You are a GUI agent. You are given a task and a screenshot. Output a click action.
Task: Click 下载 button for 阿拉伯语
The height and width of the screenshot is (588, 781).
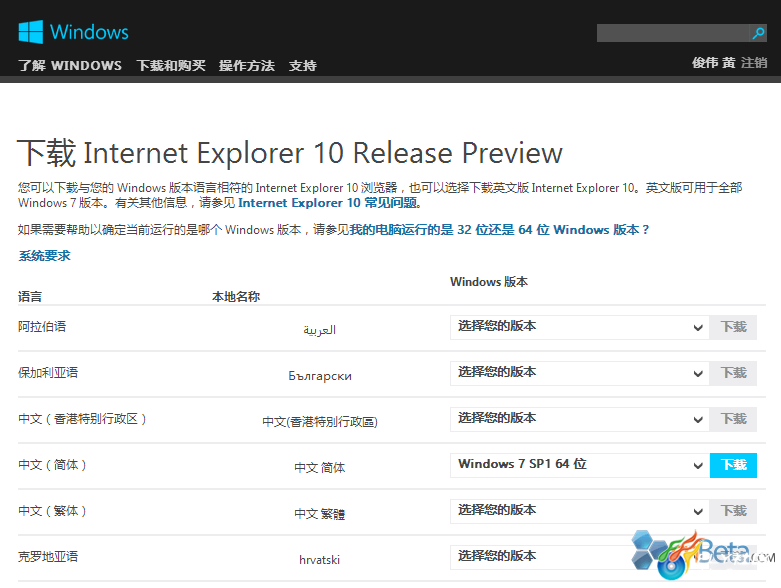pos(733,327)
